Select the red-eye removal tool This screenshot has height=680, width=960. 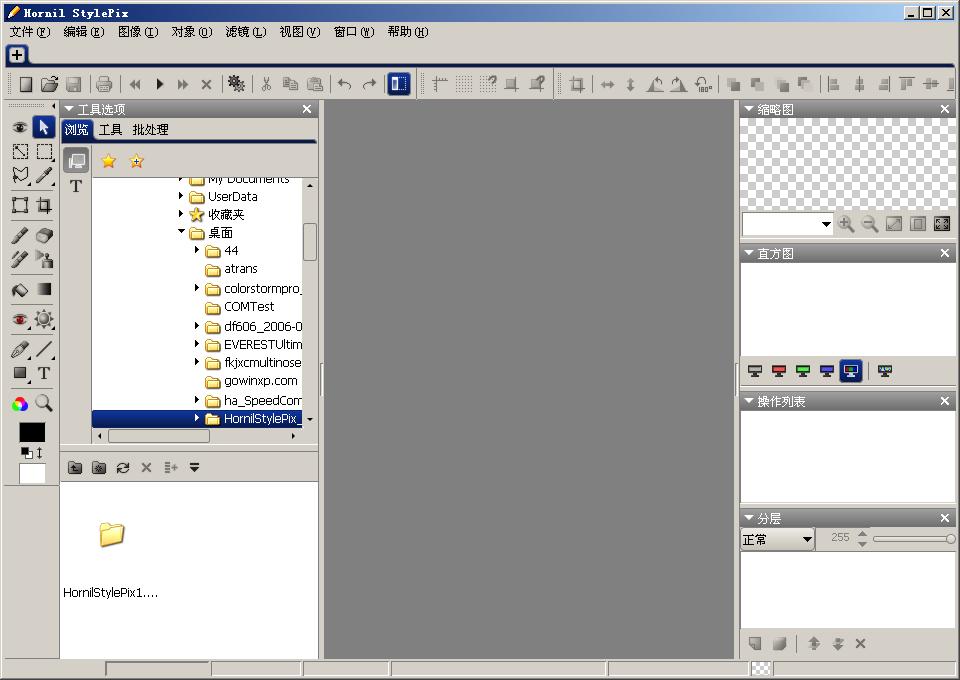[x=20, y=319]
